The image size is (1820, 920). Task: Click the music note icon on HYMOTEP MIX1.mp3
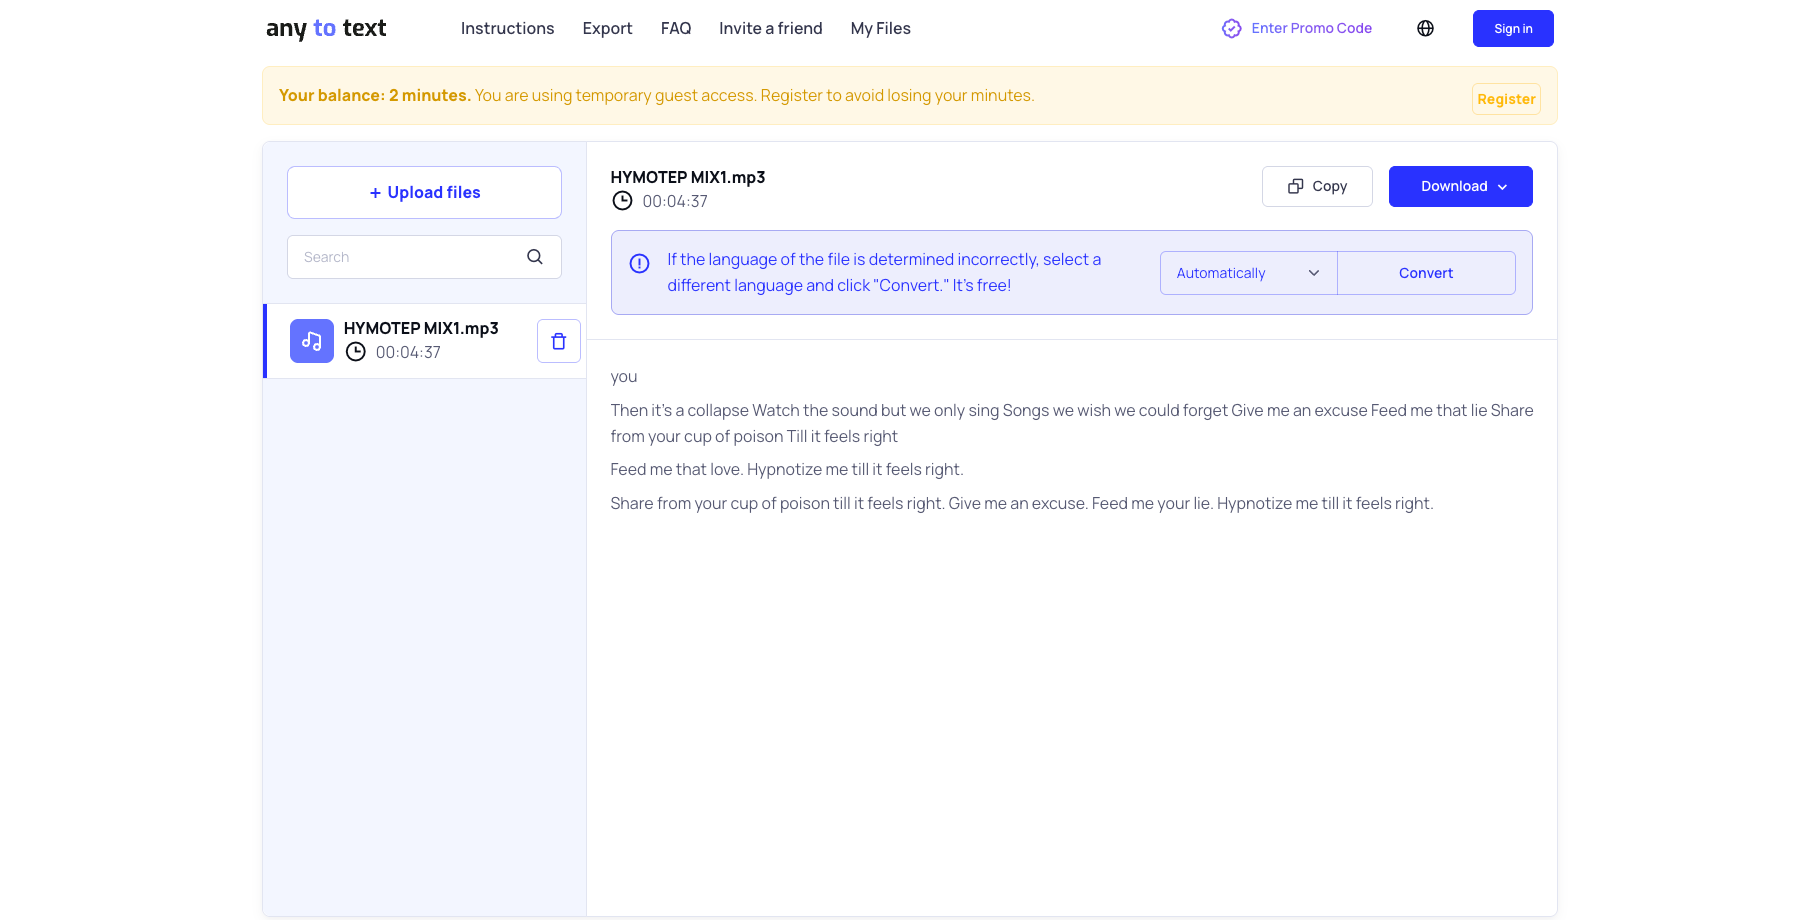click(311, 341)
